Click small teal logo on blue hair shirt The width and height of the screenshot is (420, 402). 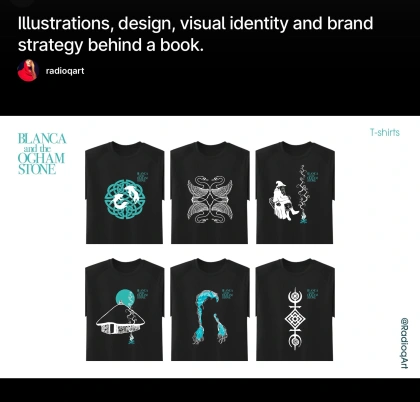(227, 294)
